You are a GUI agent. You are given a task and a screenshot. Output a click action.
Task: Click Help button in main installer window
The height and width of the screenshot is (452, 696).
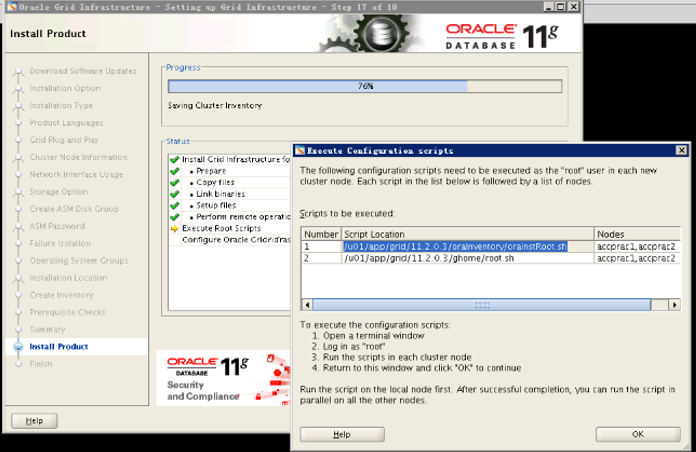tap(34, 421)
